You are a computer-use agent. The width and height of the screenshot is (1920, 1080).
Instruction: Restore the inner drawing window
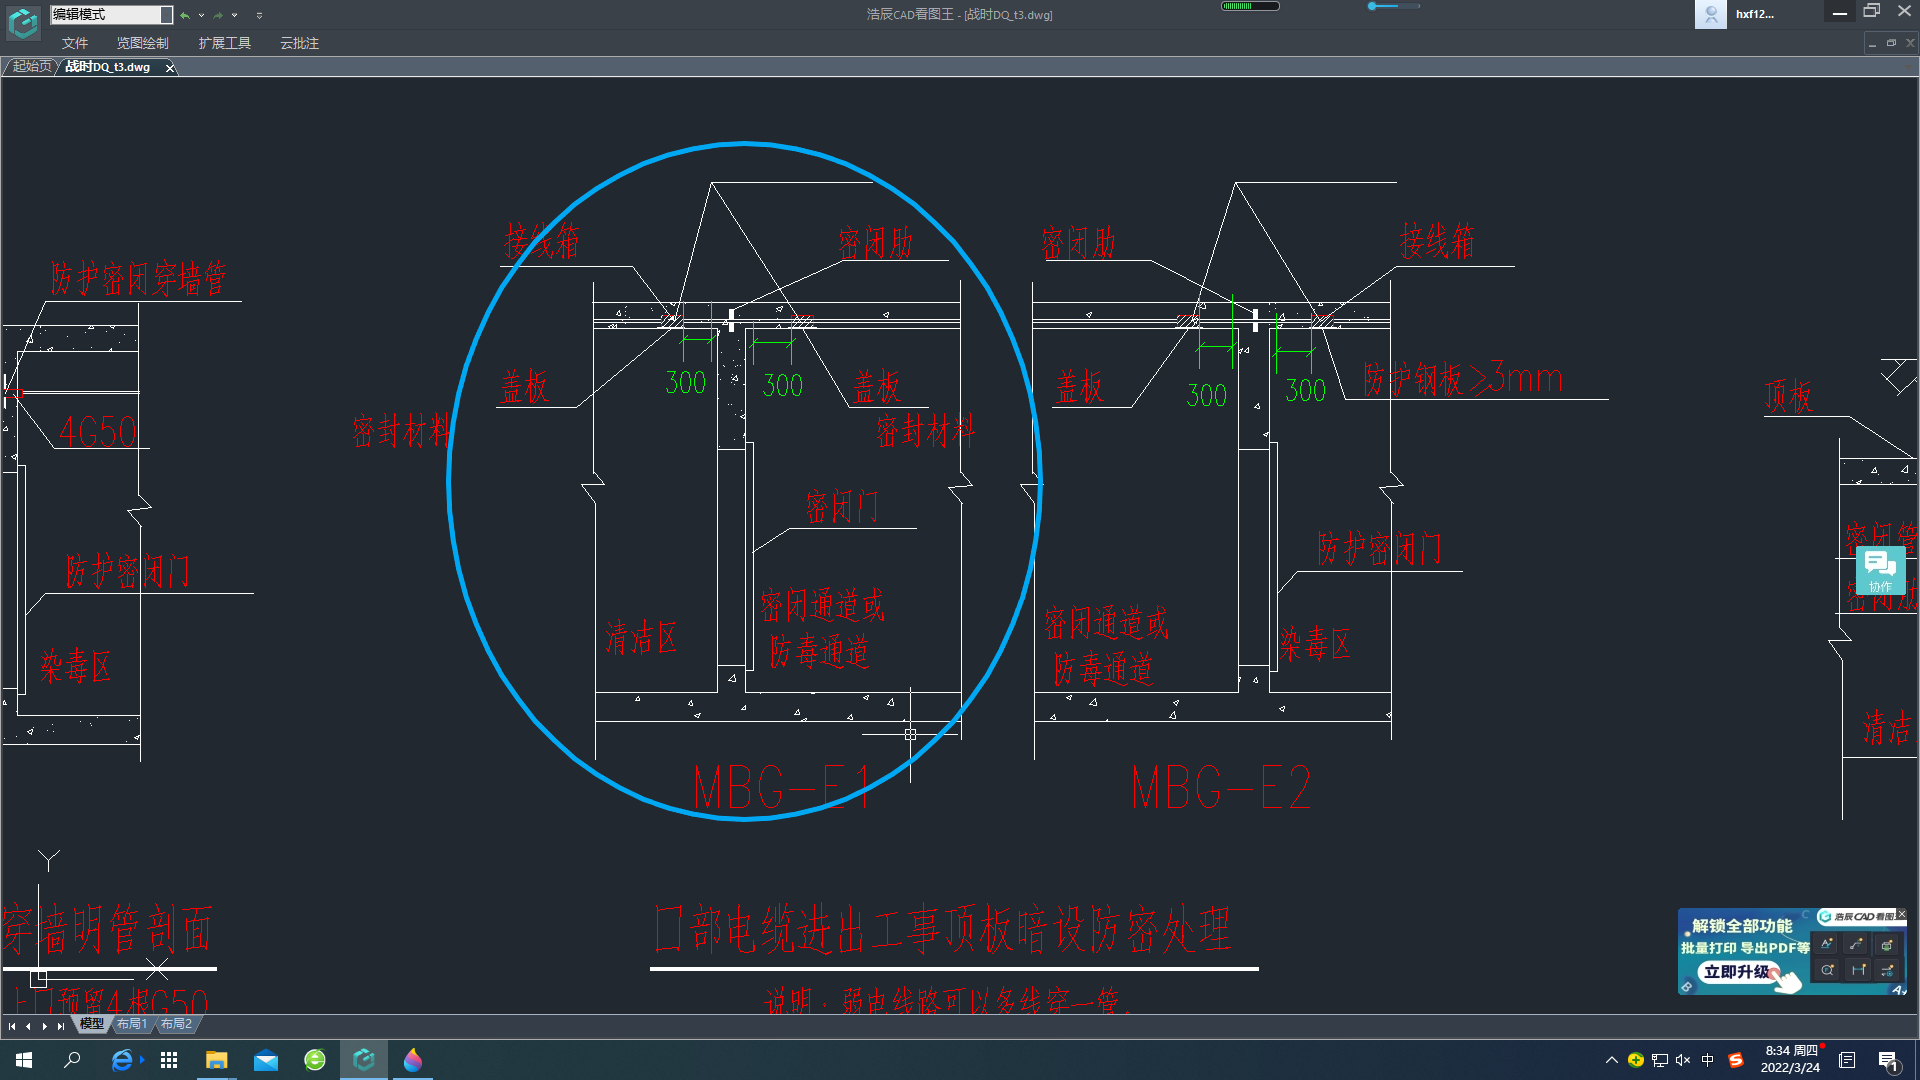pyautogui.click(x=1891, y=43)
